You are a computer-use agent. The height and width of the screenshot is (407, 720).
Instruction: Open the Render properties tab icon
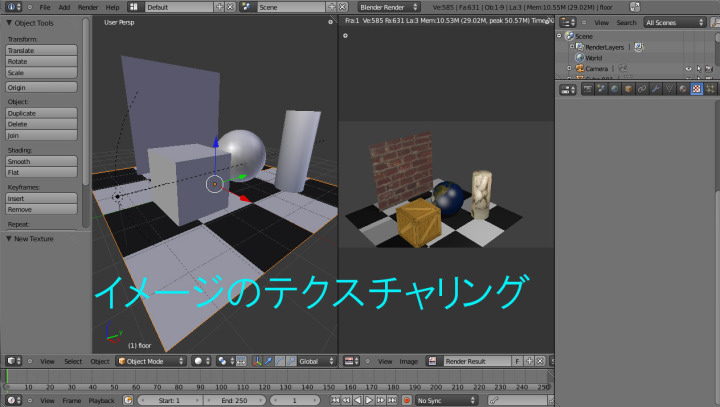point(589,89)
